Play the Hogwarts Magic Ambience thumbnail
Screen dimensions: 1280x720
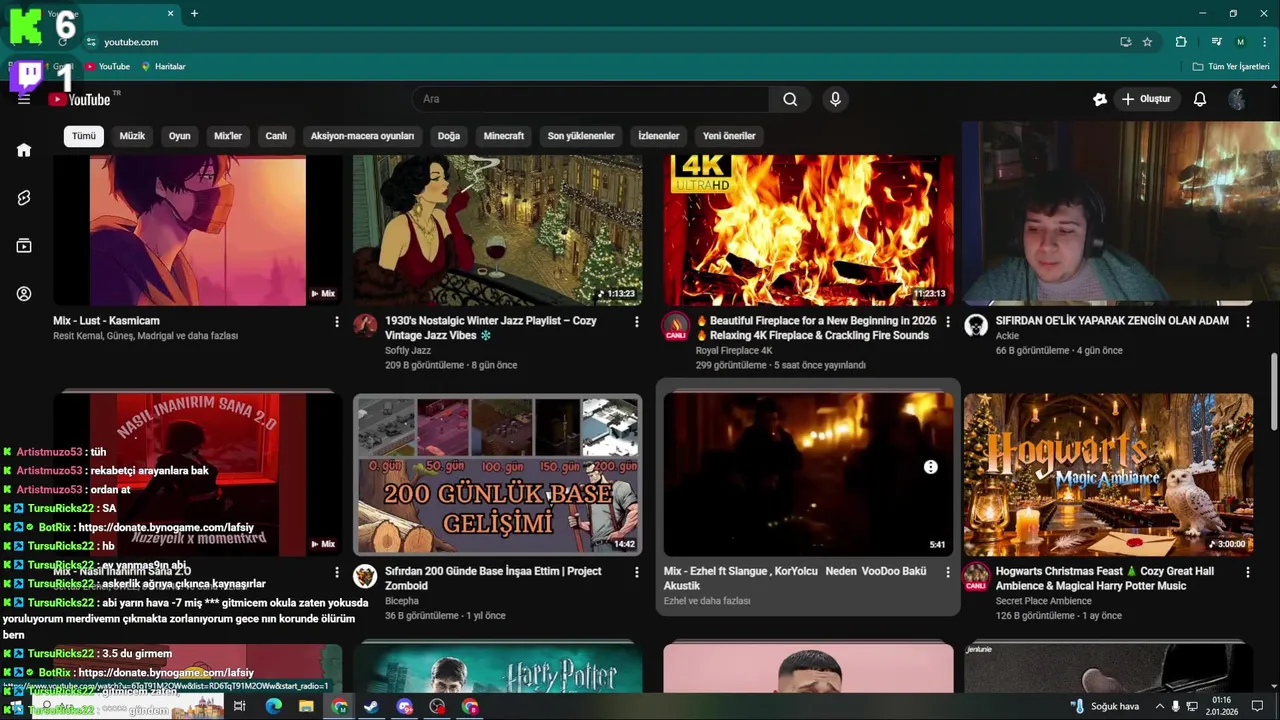tap(1108, 474)
